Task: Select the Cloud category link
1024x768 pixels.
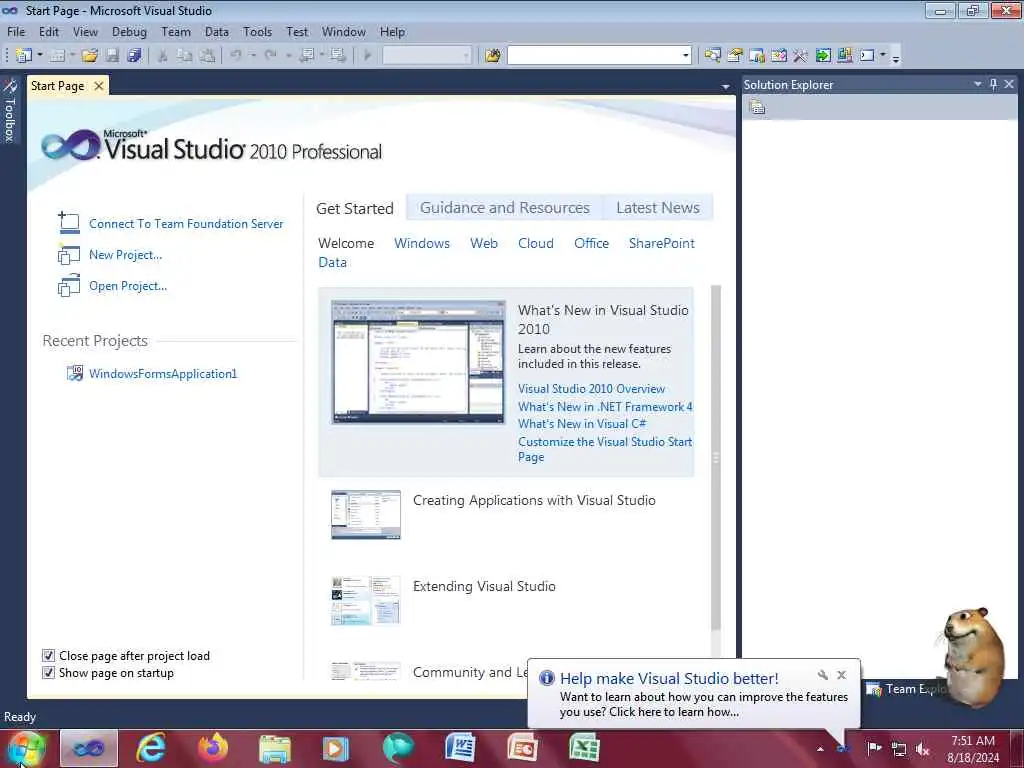Action: click(x=536, y=243)
